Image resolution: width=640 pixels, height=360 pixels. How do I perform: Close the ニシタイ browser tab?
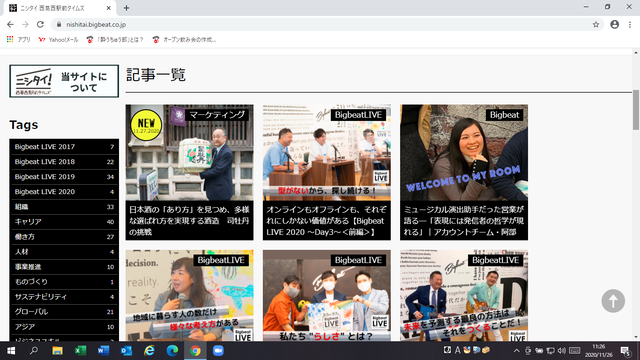109,8
